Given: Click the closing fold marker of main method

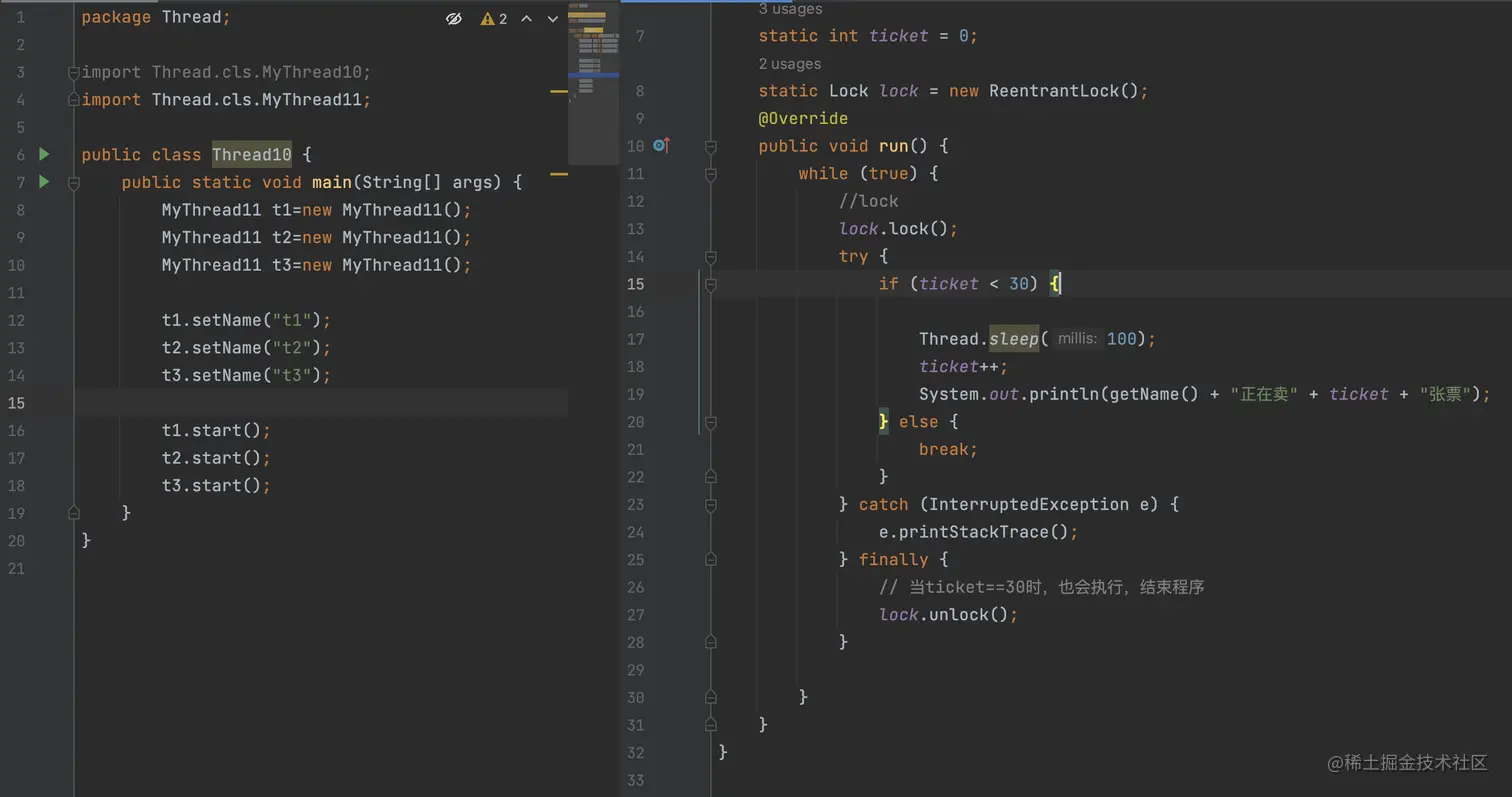Looking at the screenshot, I should [x=74, y=513].
